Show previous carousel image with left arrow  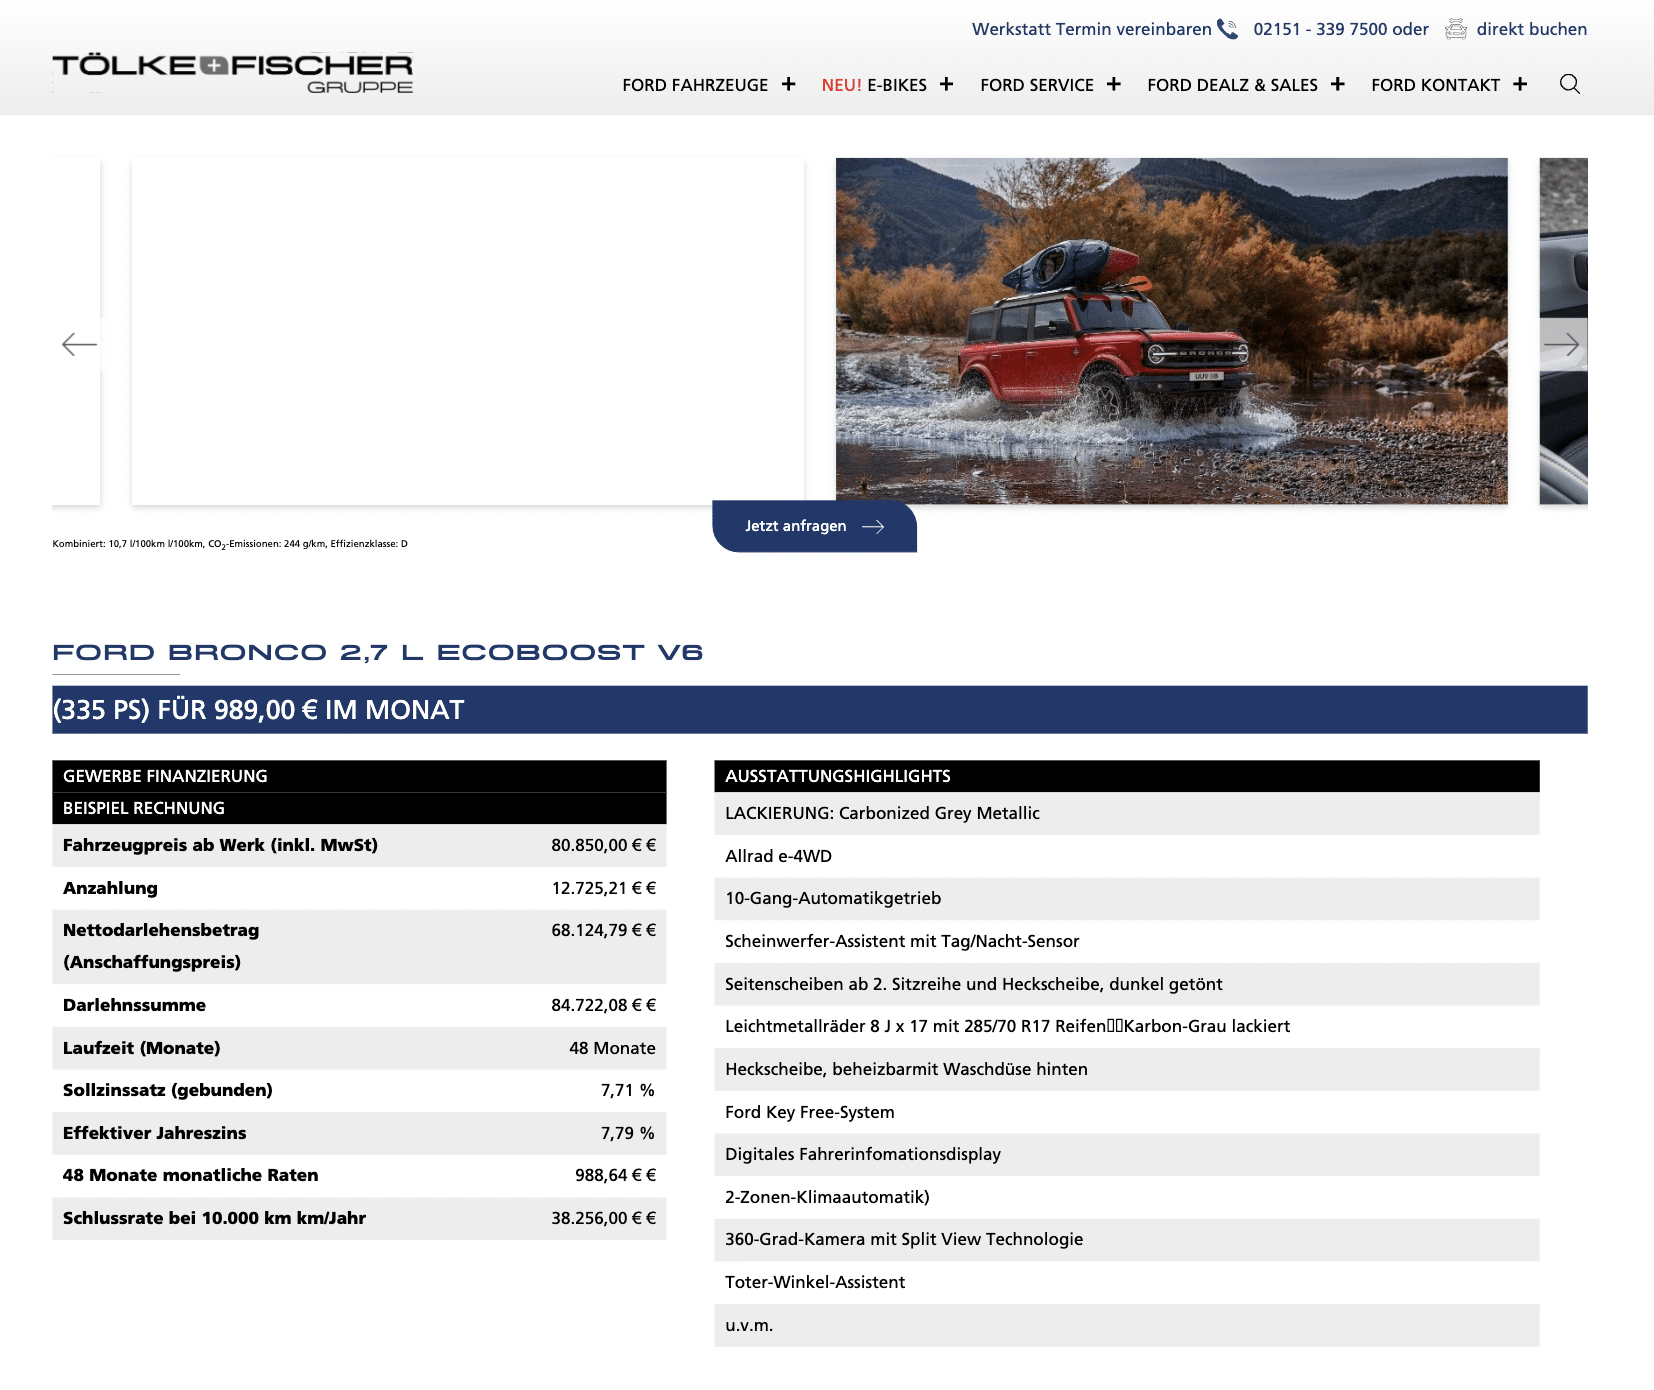(x=79, y=344)
